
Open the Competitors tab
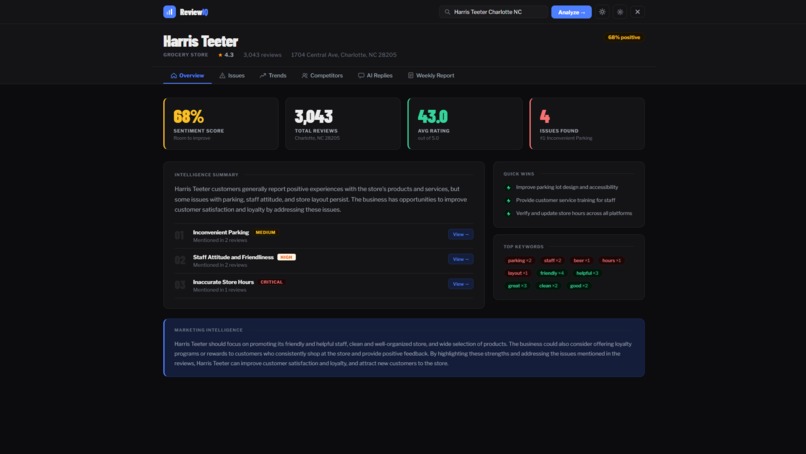[x=322, y=76]
